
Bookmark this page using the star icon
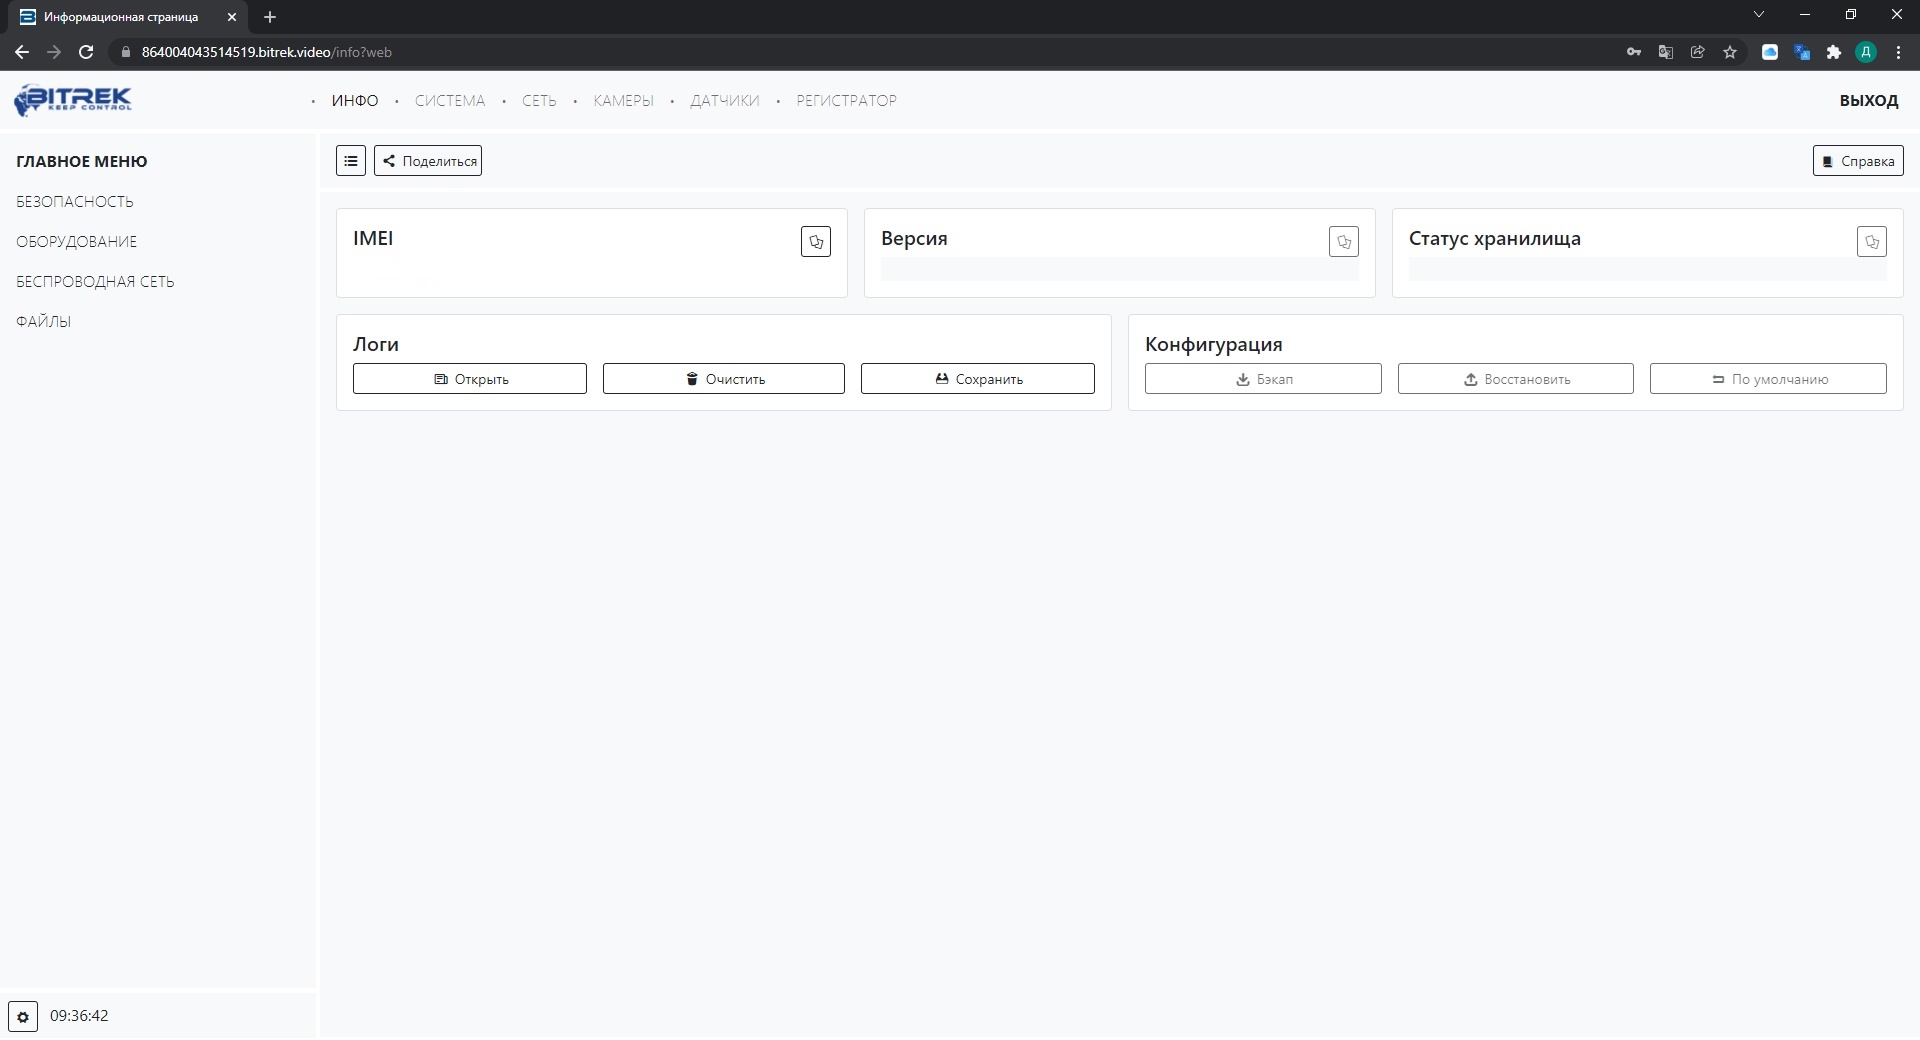coord(1730,52)
